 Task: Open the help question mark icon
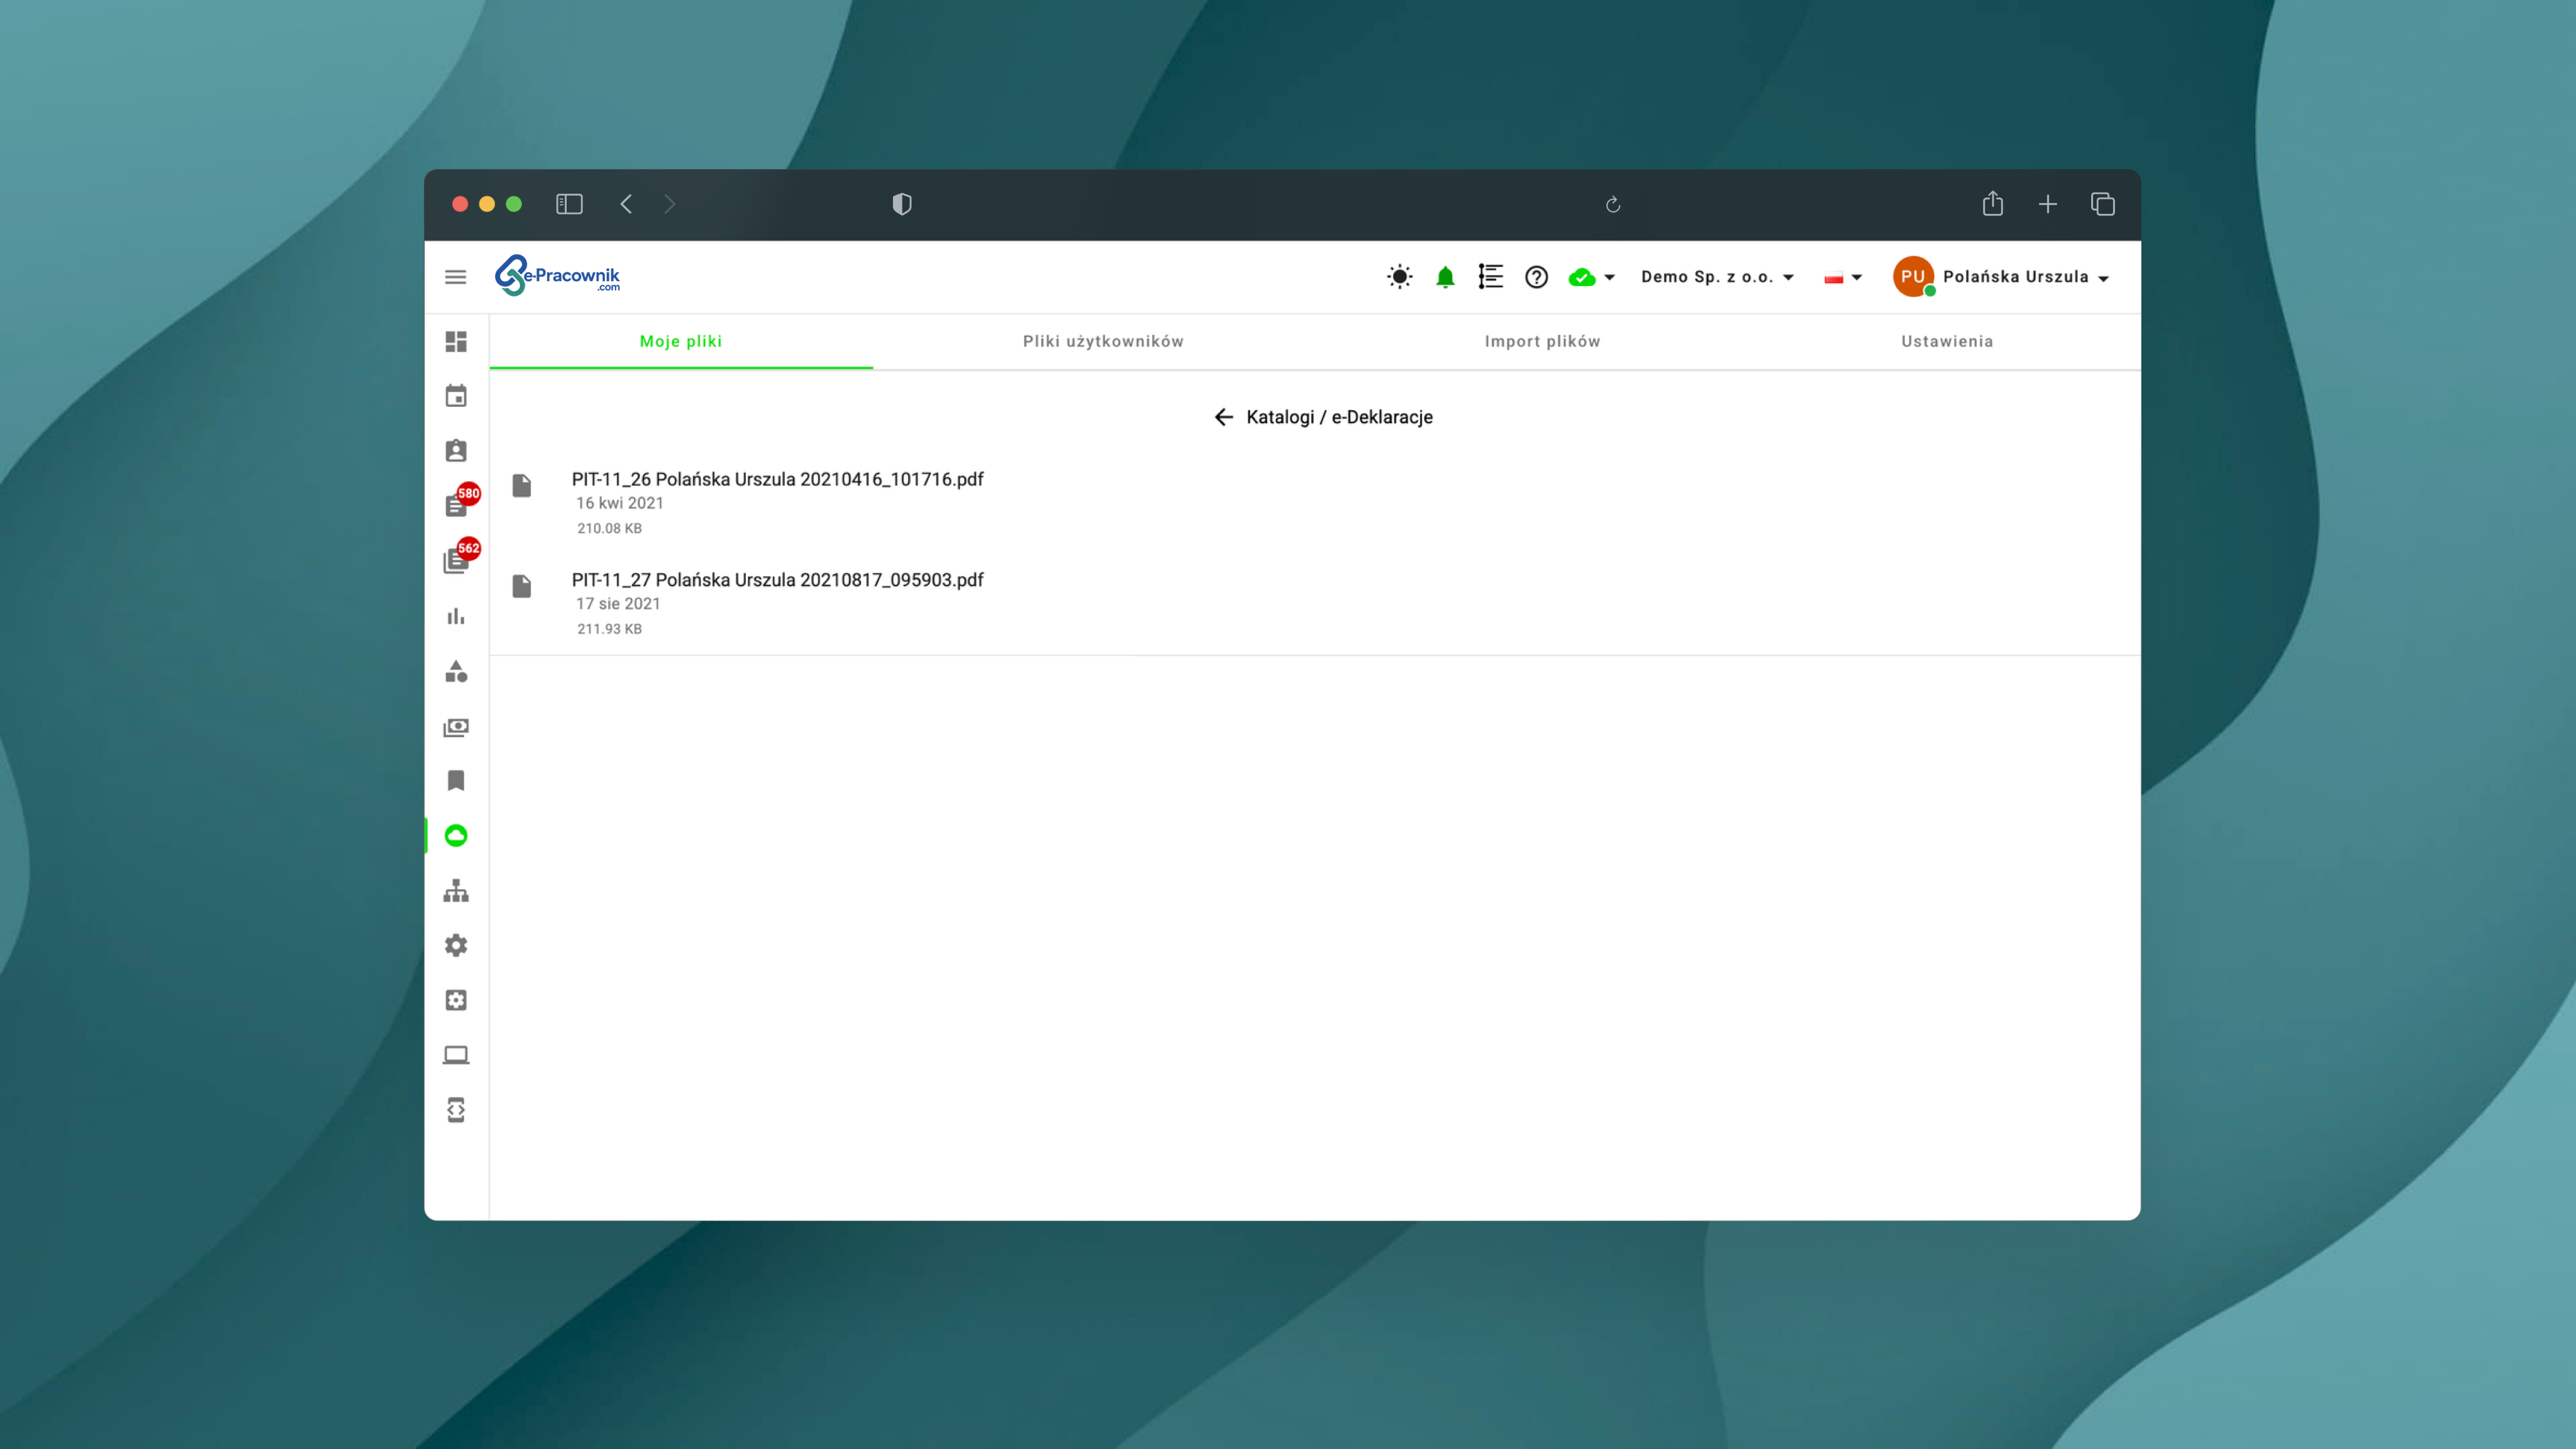(1536, 277)
